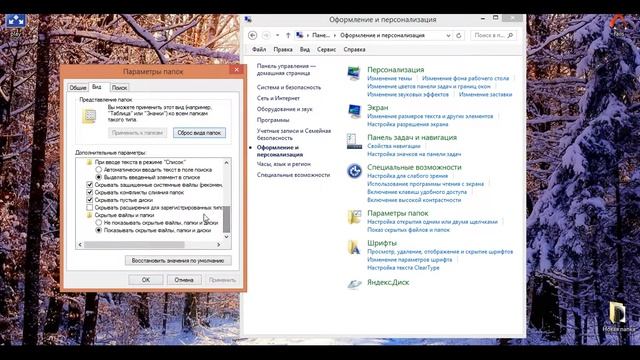Screen dimensions: 640x360
Task: Open Изменение темы link
Action: (389, 78)
